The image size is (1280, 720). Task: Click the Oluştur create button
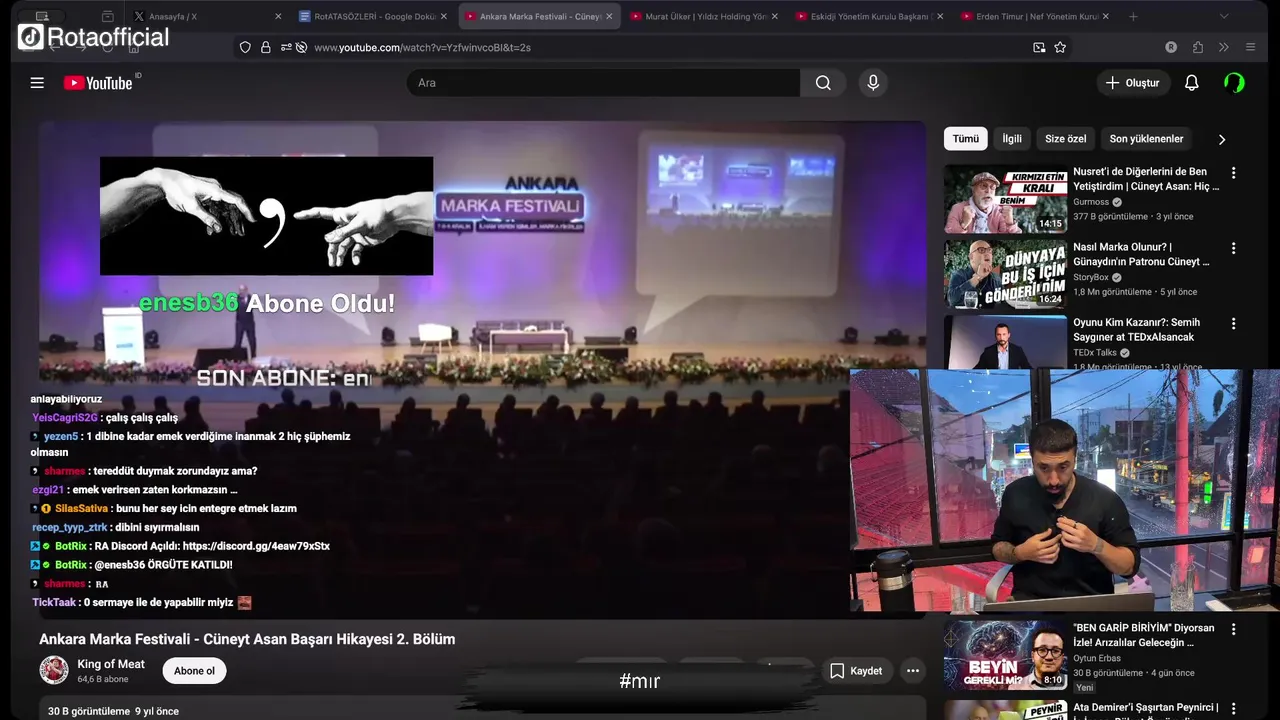click(1133, 83)
